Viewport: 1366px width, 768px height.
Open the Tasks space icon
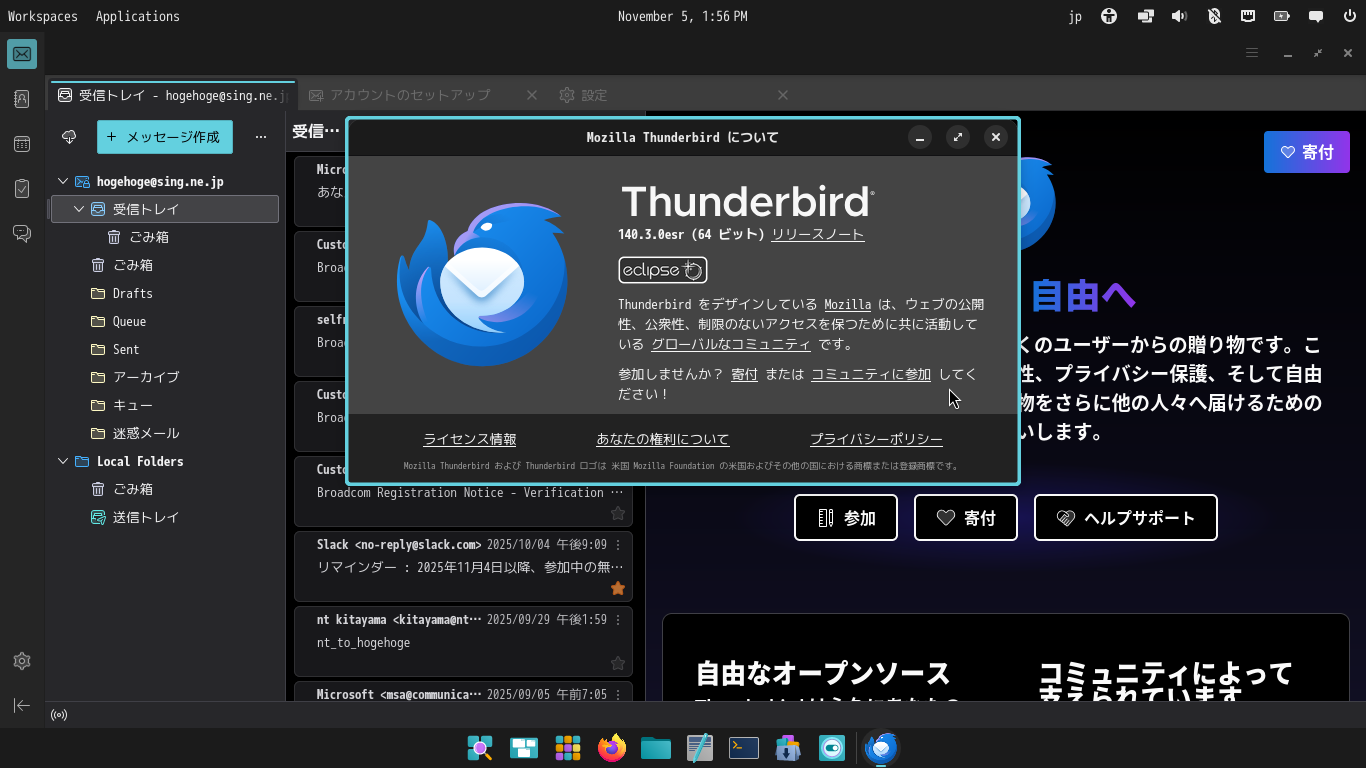tap(22, 189)
